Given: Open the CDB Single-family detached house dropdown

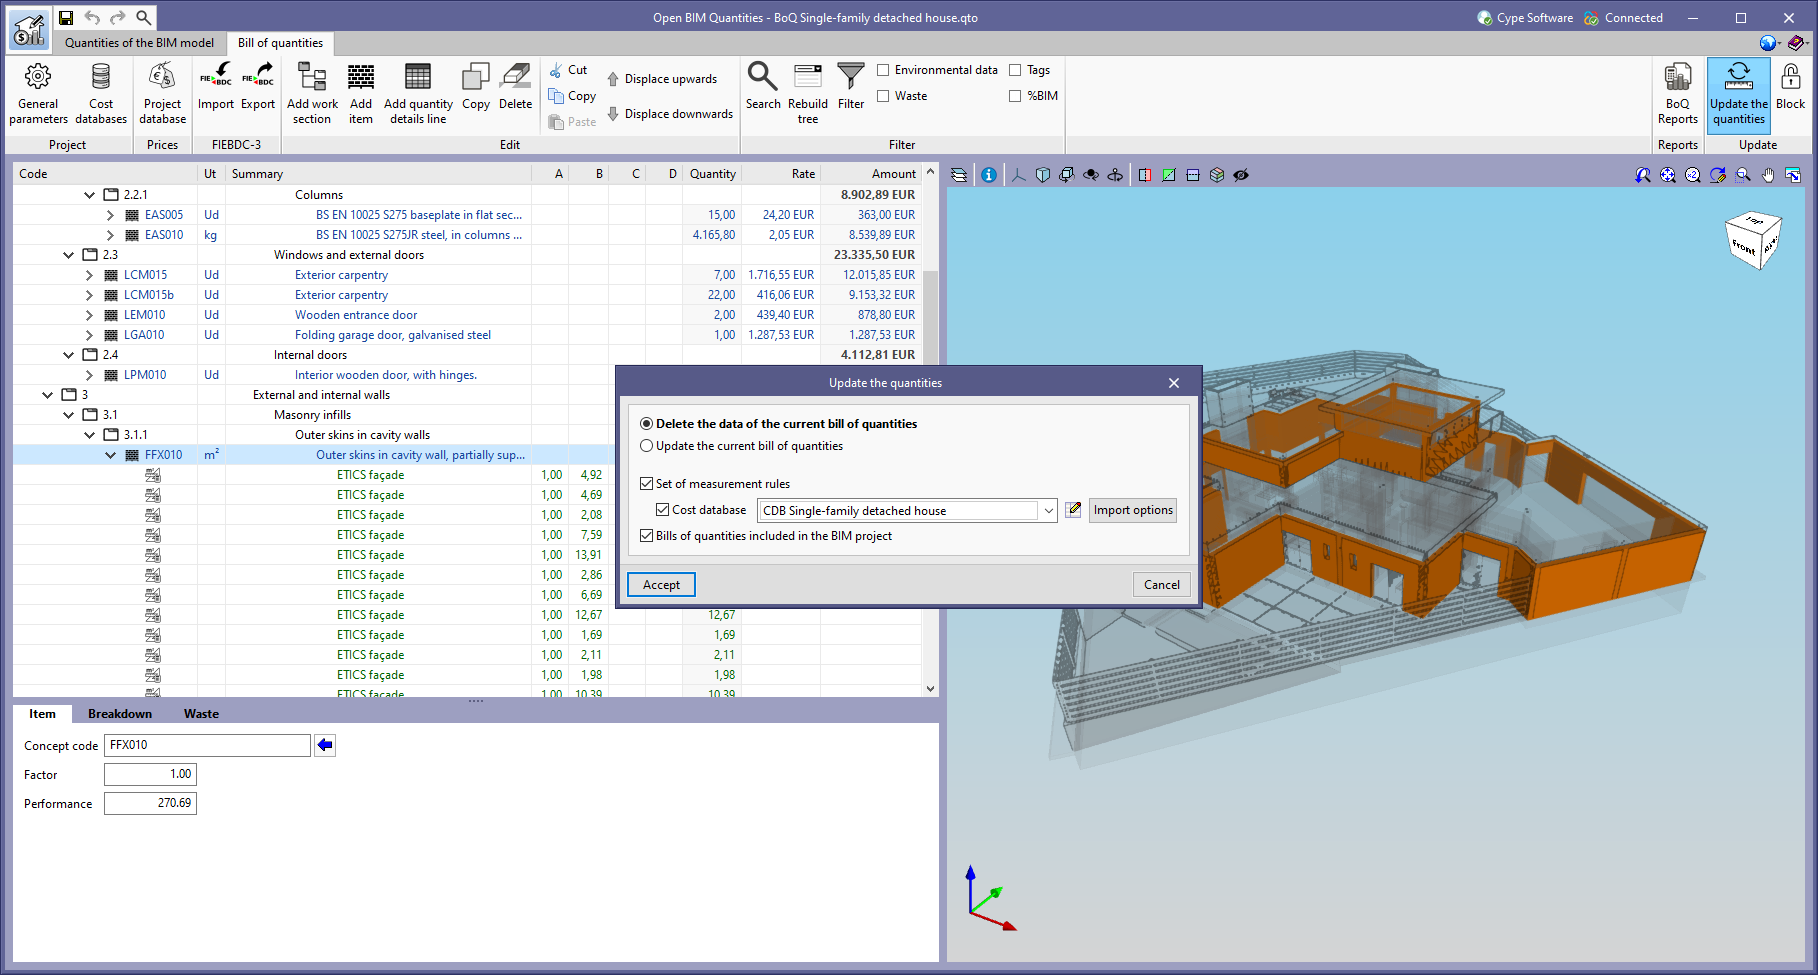Looking at the screenshot, I should coord(1047,510).
